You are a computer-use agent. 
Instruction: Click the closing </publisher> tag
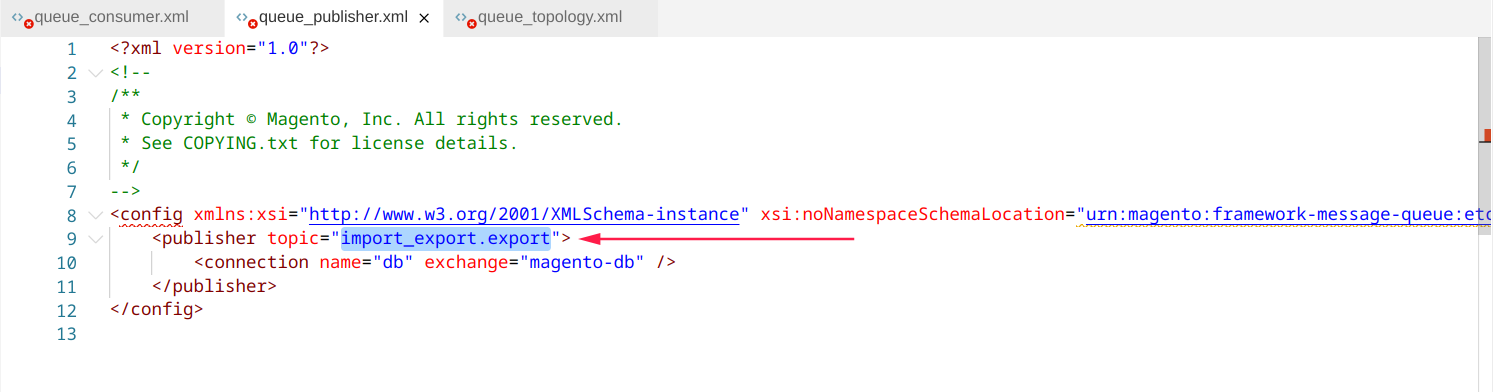click(x=213, y=286)
